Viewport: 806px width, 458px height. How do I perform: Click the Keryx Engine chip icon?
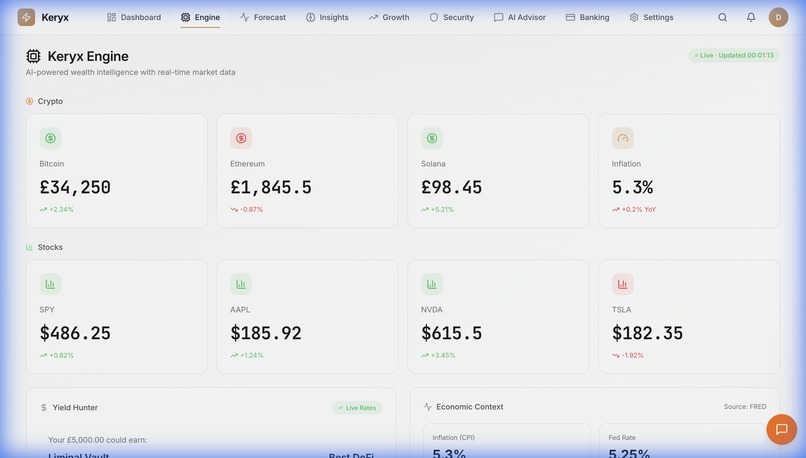[x=33, y=56]
